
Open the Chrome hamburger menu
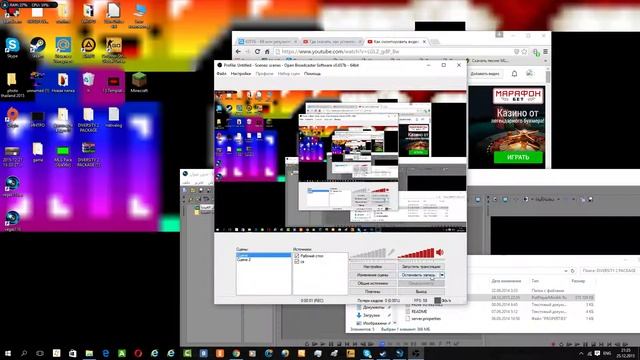(545, 52)
